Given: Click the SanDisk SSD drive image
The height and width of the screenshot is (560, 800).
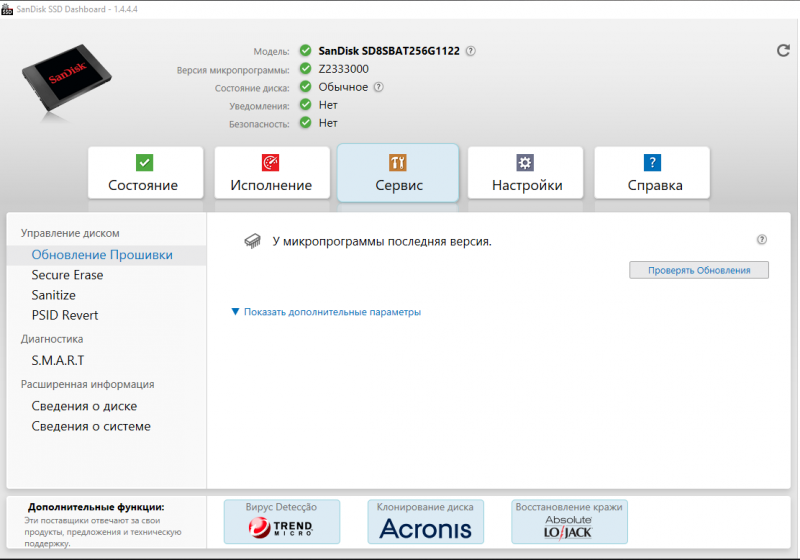Looking at the screenshot, I should 66,79.
